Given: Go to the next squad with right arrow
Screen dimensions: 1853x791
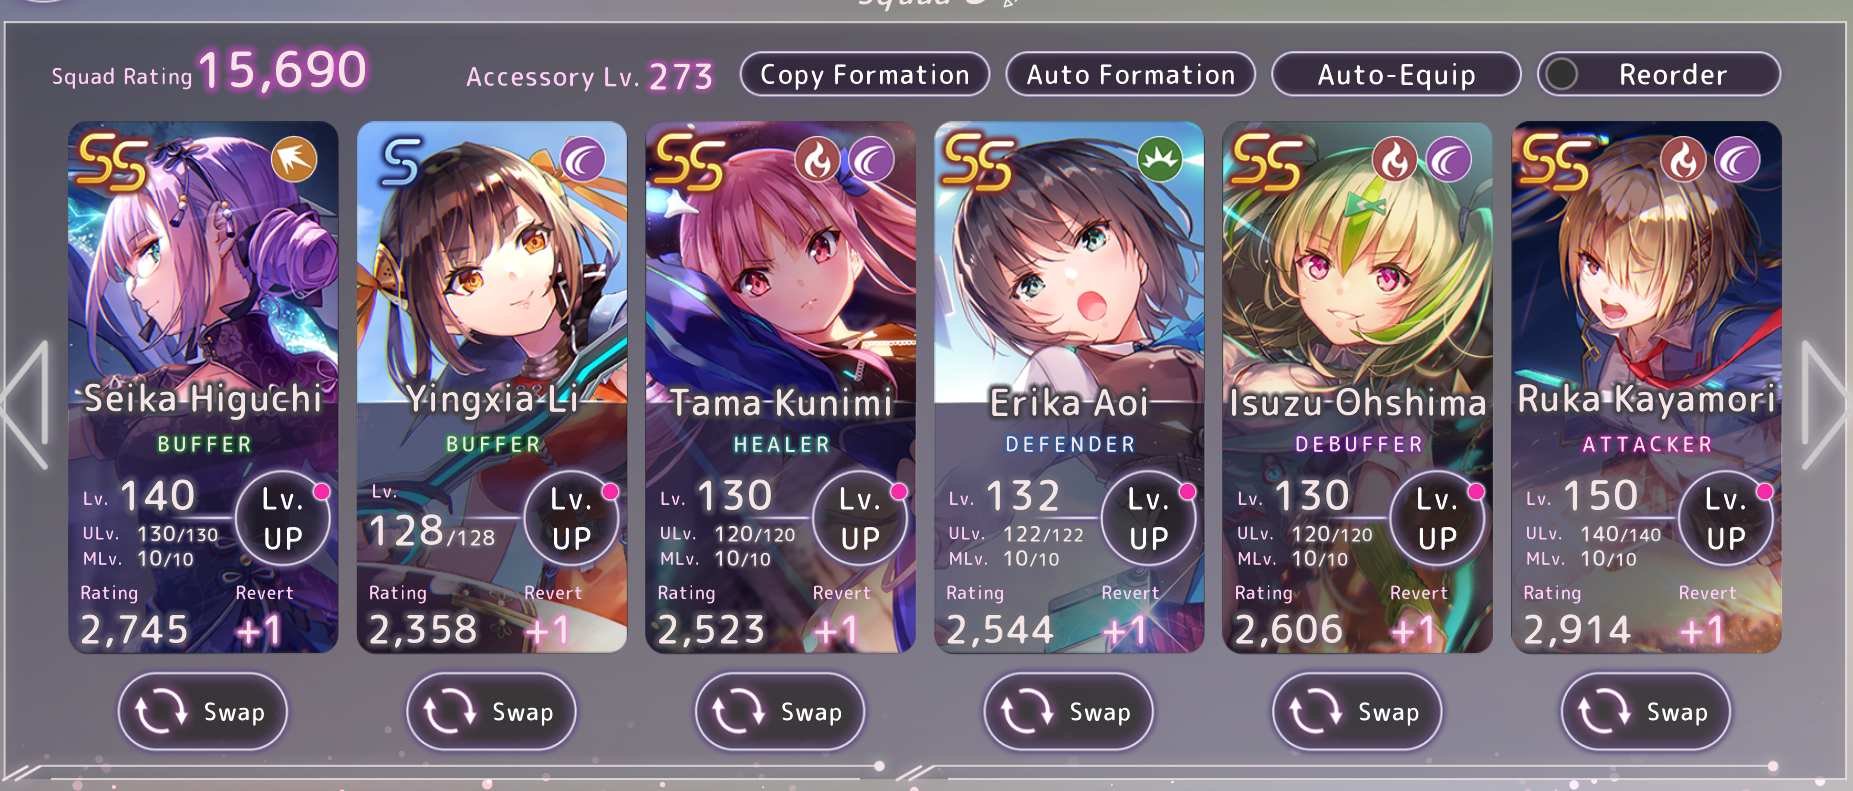Looking at the screenshot, I should [1824, 405].
